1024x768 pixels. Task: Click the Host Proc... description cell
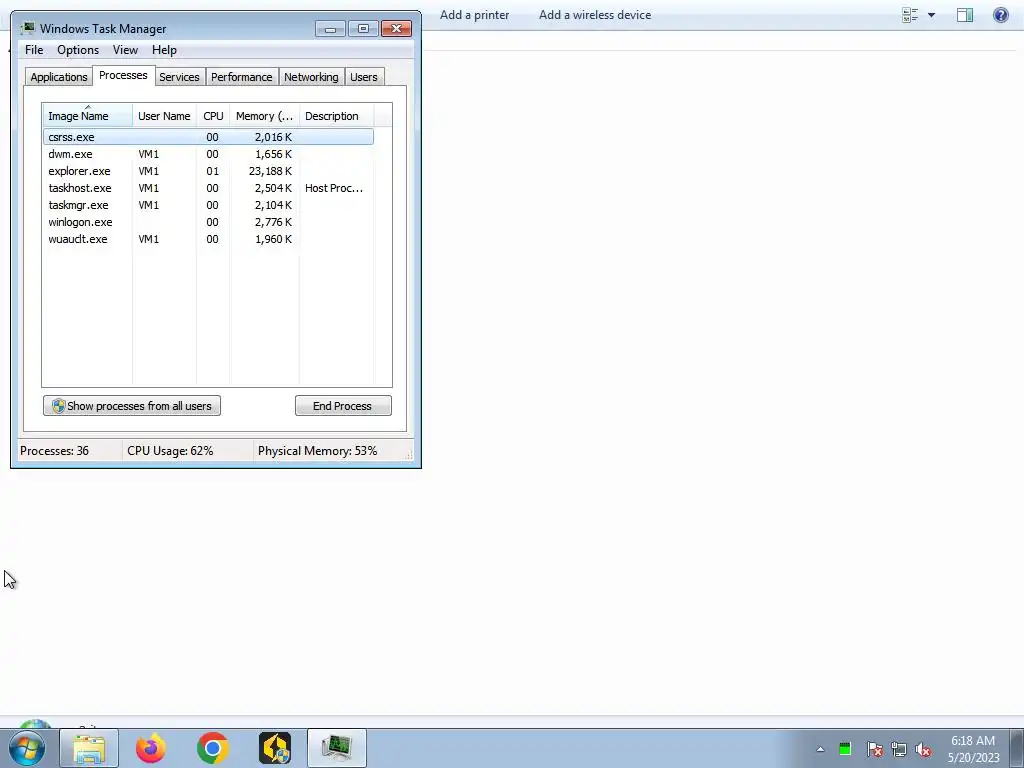pos(334,188)
